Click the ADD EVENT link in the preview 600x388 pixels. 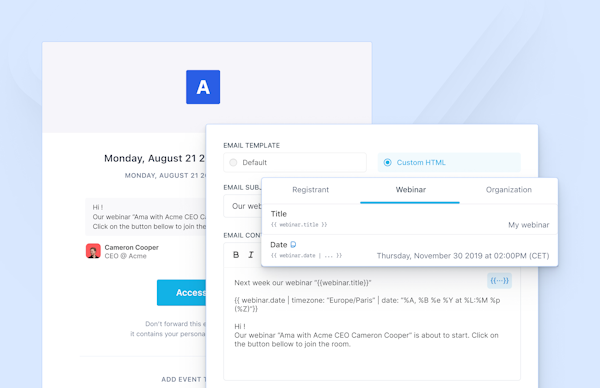(x=183, y=379)
